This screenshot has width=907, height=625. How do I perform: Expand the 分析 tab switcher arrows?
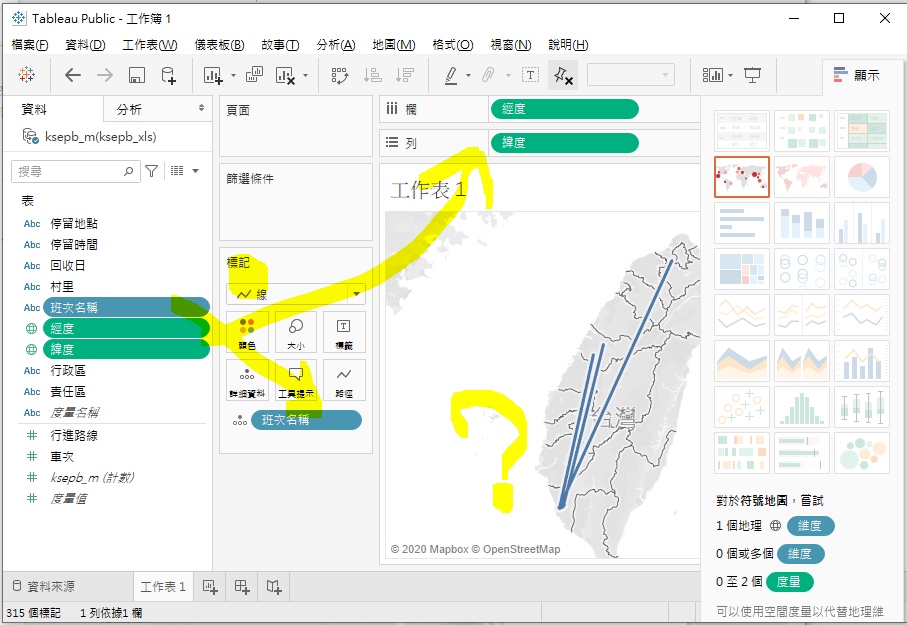pyautogui.click(x=201, y=108)
